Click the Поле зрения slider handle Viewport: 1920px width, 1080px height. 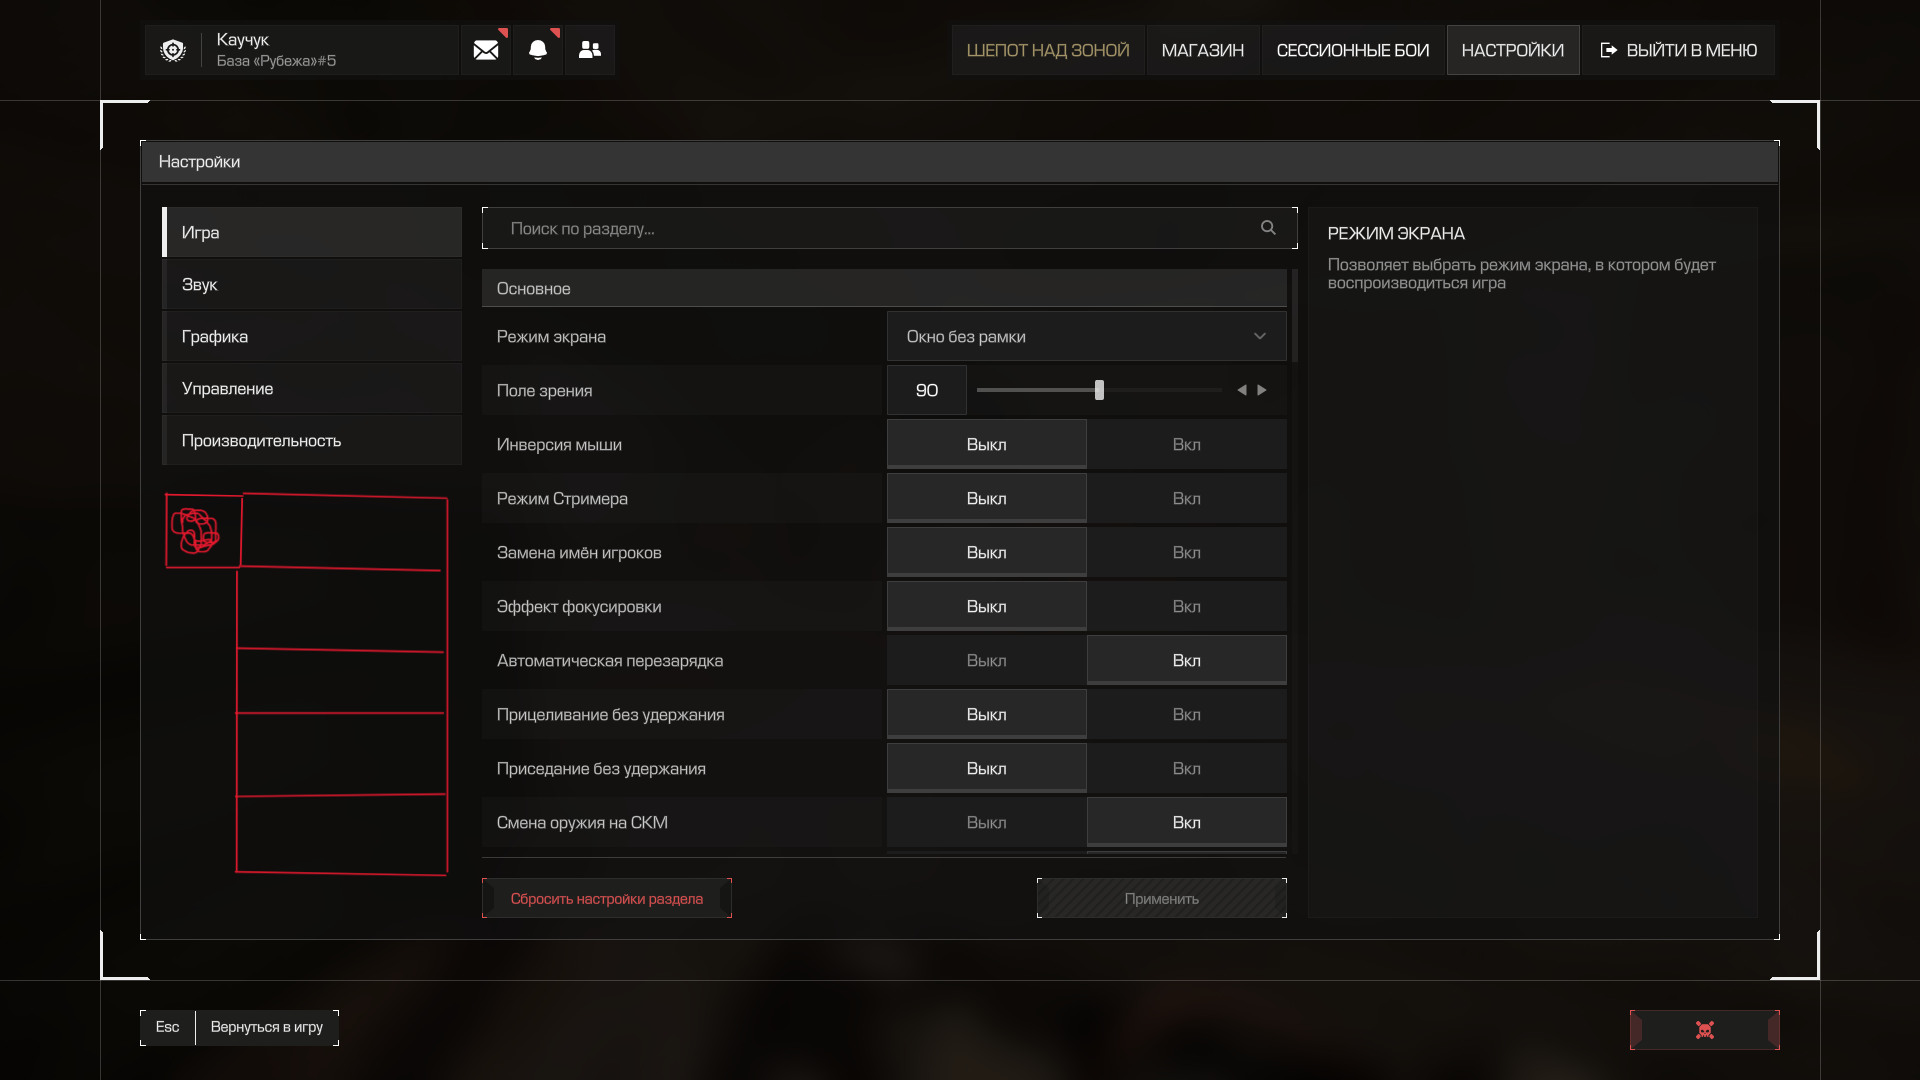coord(1099,390)
